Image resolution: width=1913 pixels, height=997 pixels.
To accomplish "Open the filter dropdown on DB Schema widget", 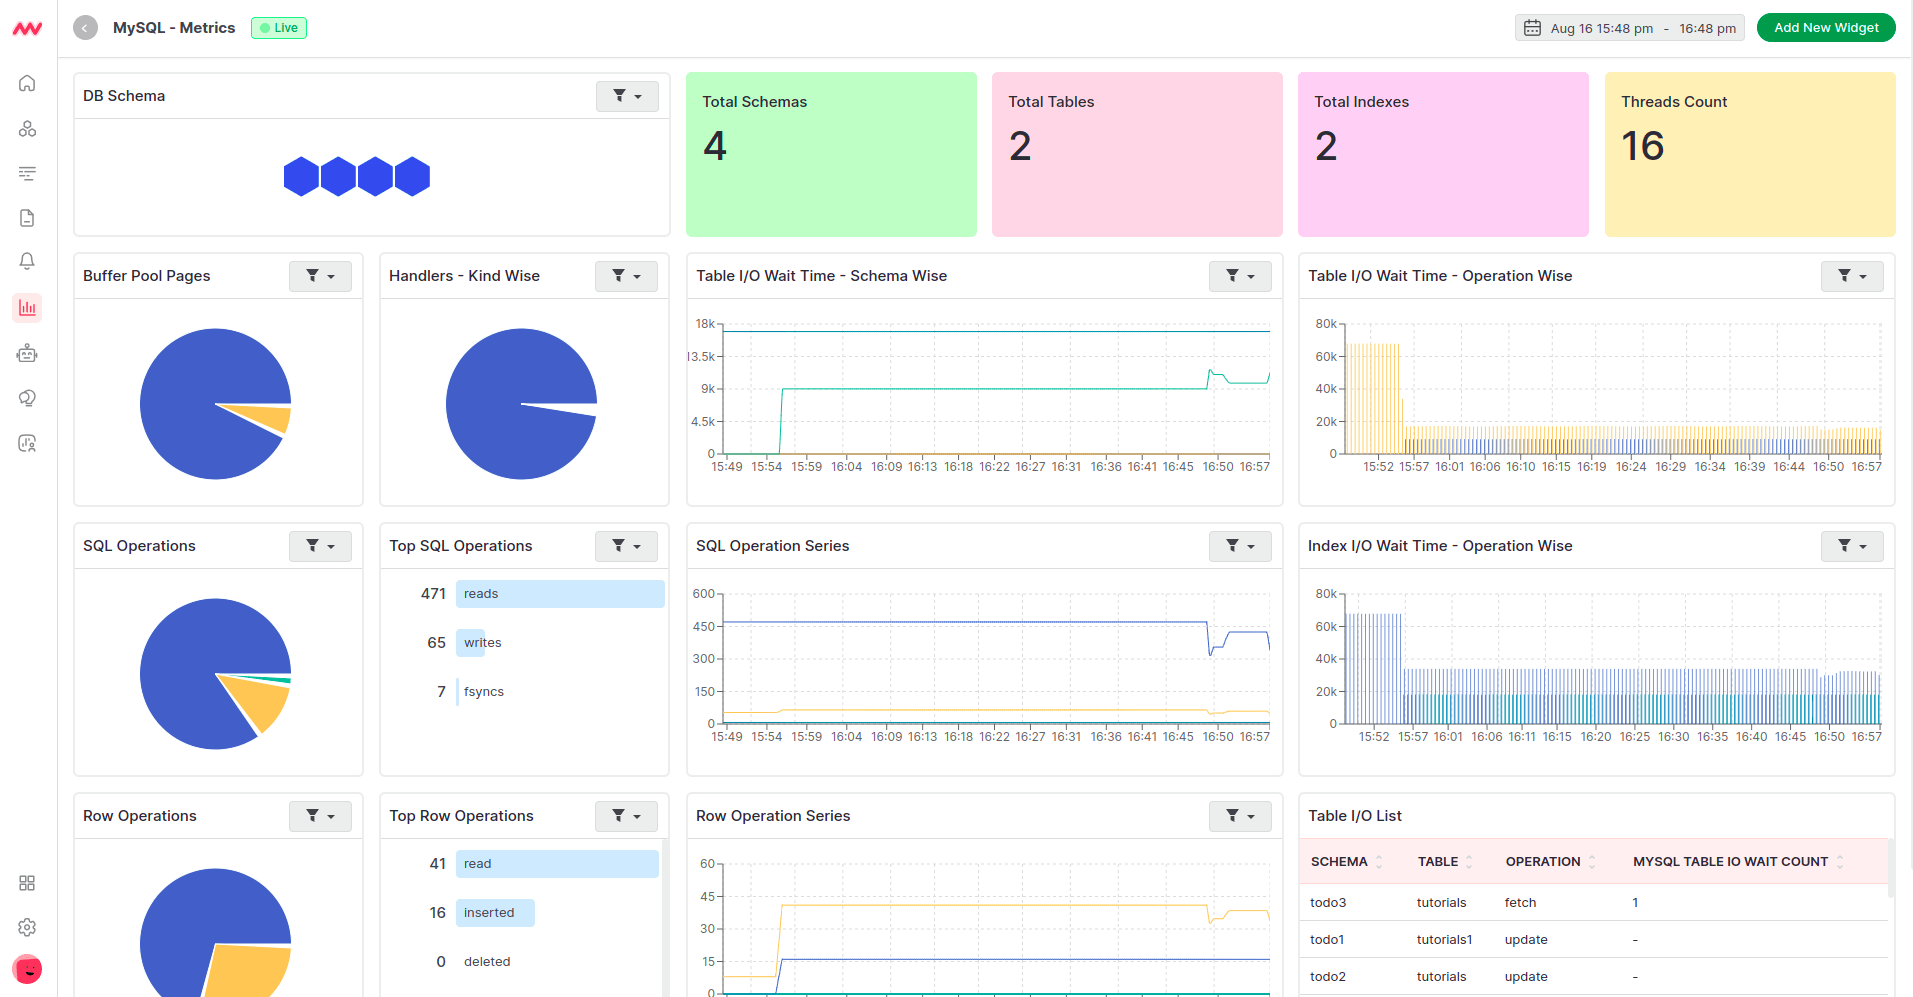I will coord(627,96).
